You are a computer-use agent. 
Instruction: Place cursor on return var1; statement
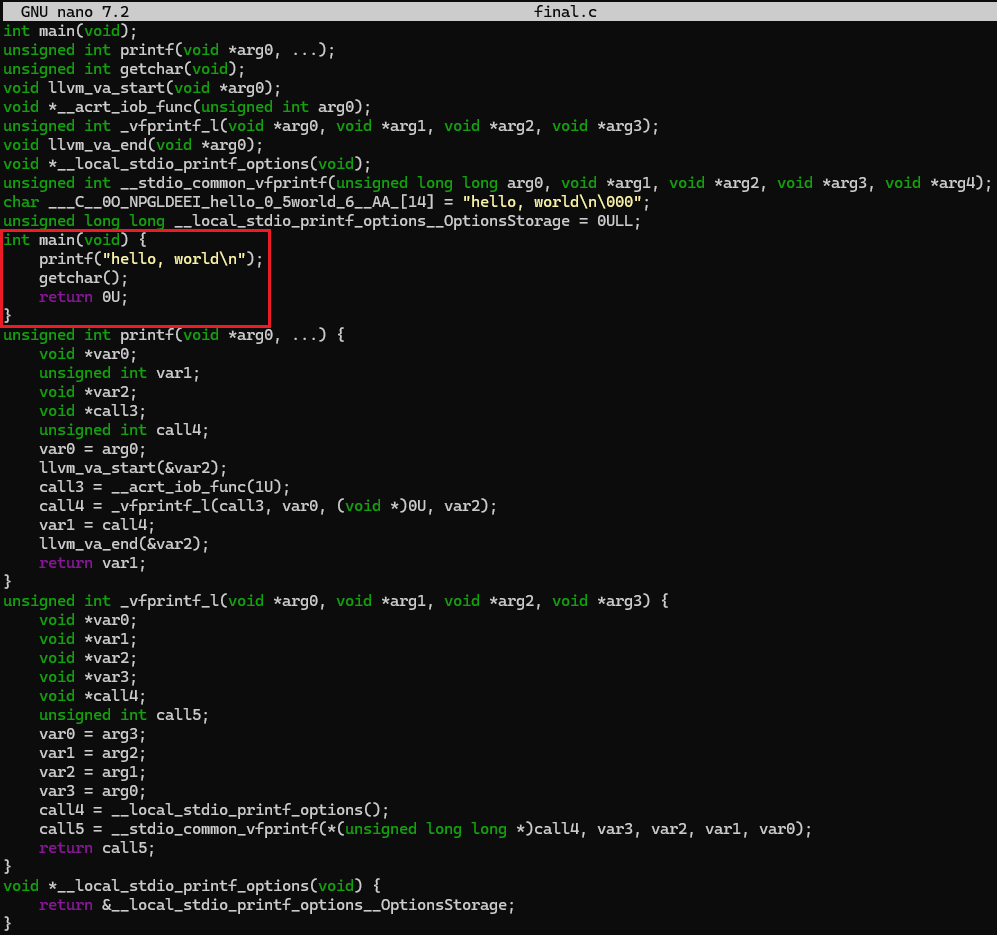[92, 563]
